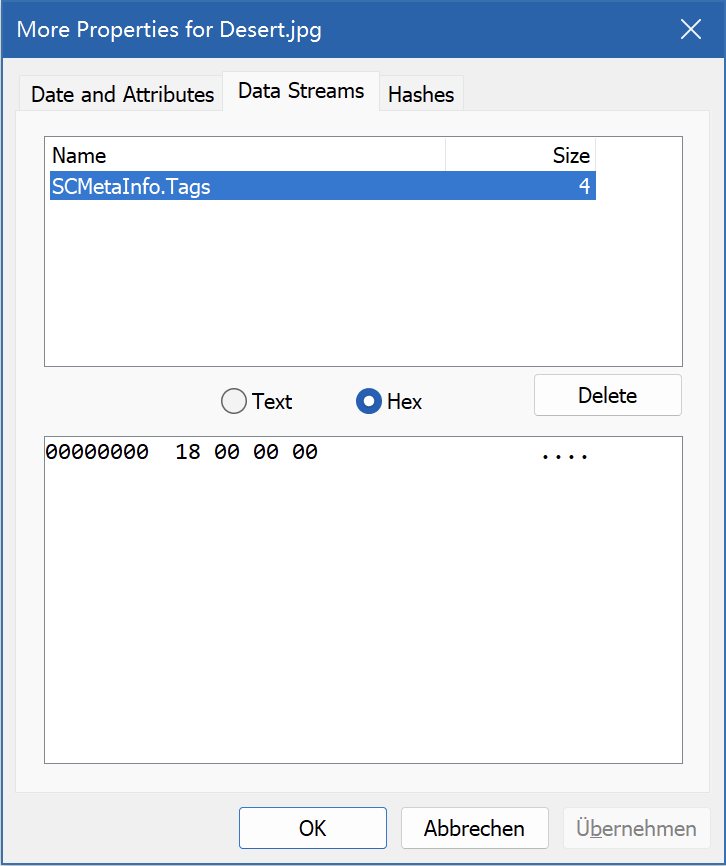Delete the selected data stream
The width and height of the screenshot is (726, 866).
(x=608, y=395)
